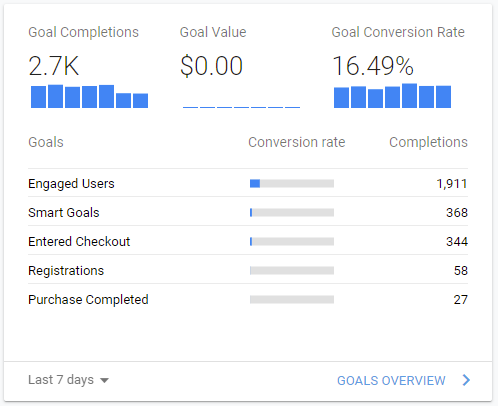The height and width of the screenshot is (406, 498).
Task: Click the Purchase Completed conversion rate bar
Action: pyautogui.click(x=292, y=299)
